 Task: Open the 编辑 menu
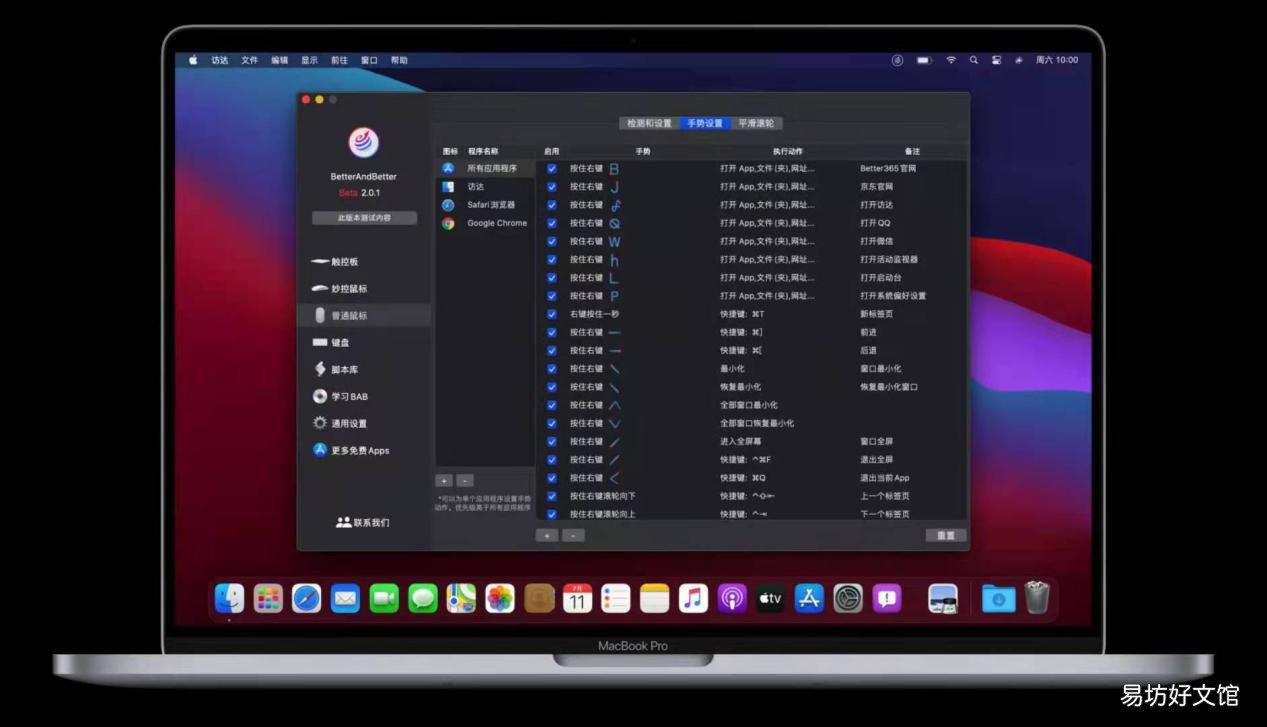[x=279, y=60]
